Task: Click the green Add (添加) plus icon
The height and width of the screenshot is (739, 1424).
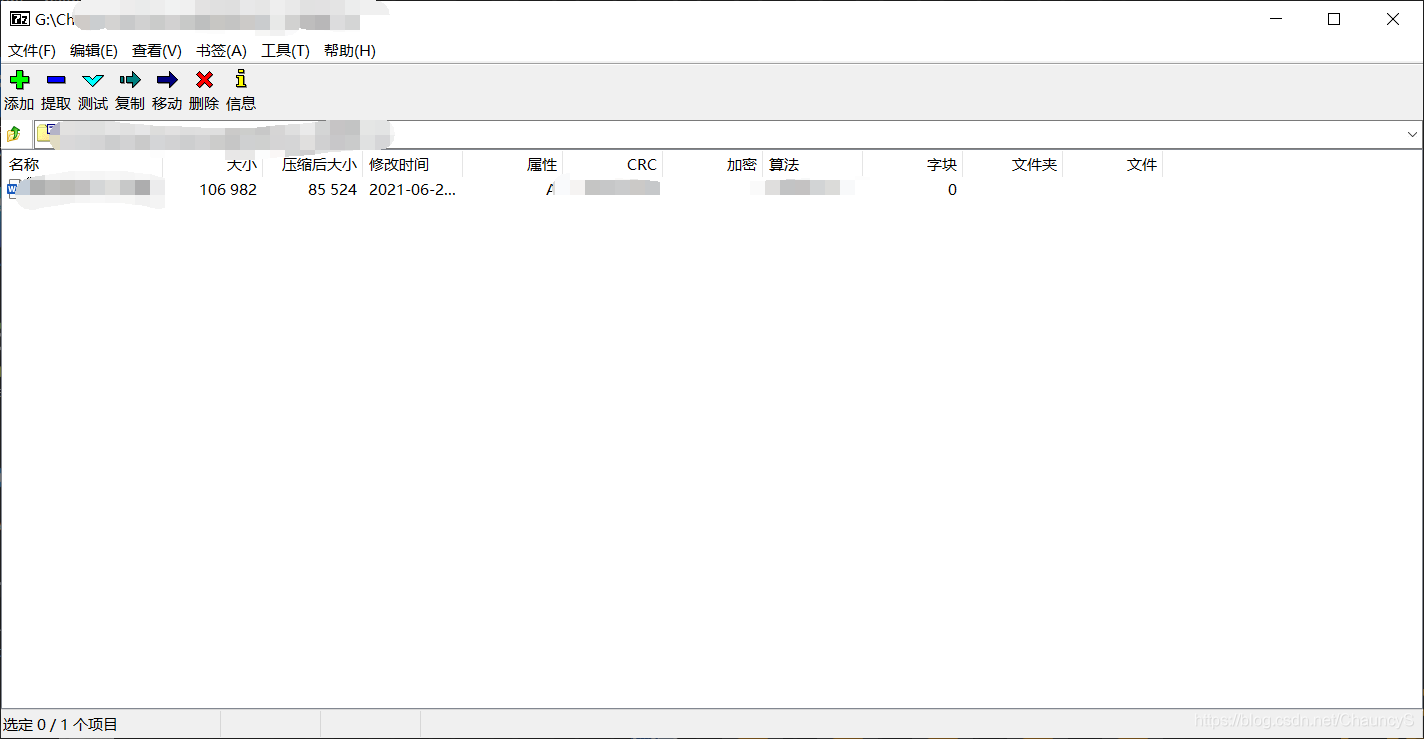Action: [x=19, y=80]
